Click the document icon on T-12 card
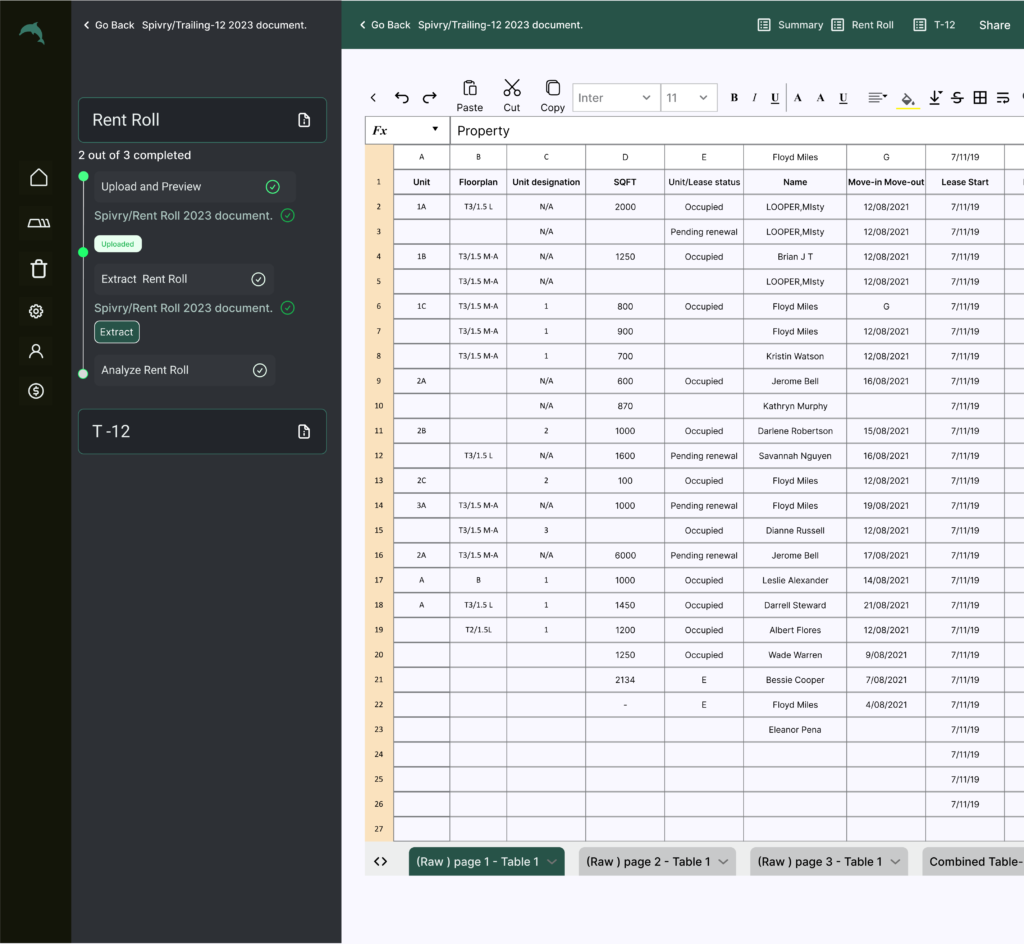The width and height of the screenshot is (1024, 944). point(304,432)
